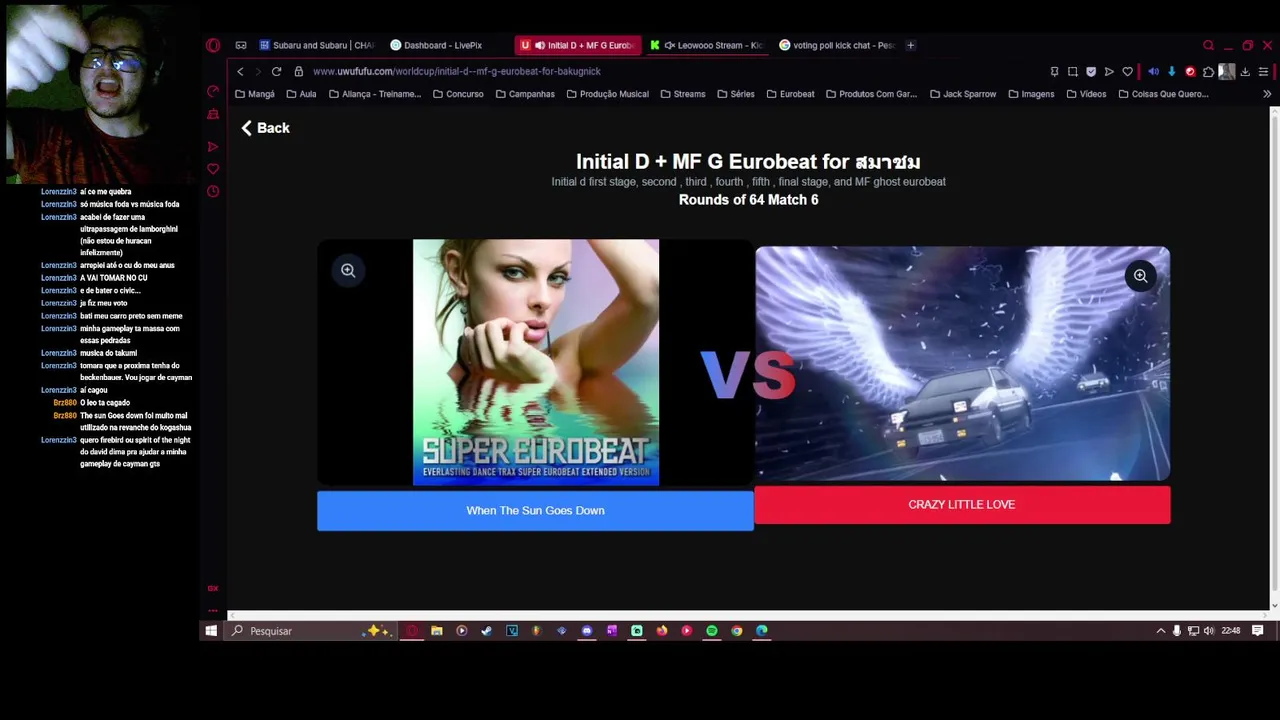Zoom the Super Eurobeat cover image
The image size is (1280, 720).
[348, 270]
